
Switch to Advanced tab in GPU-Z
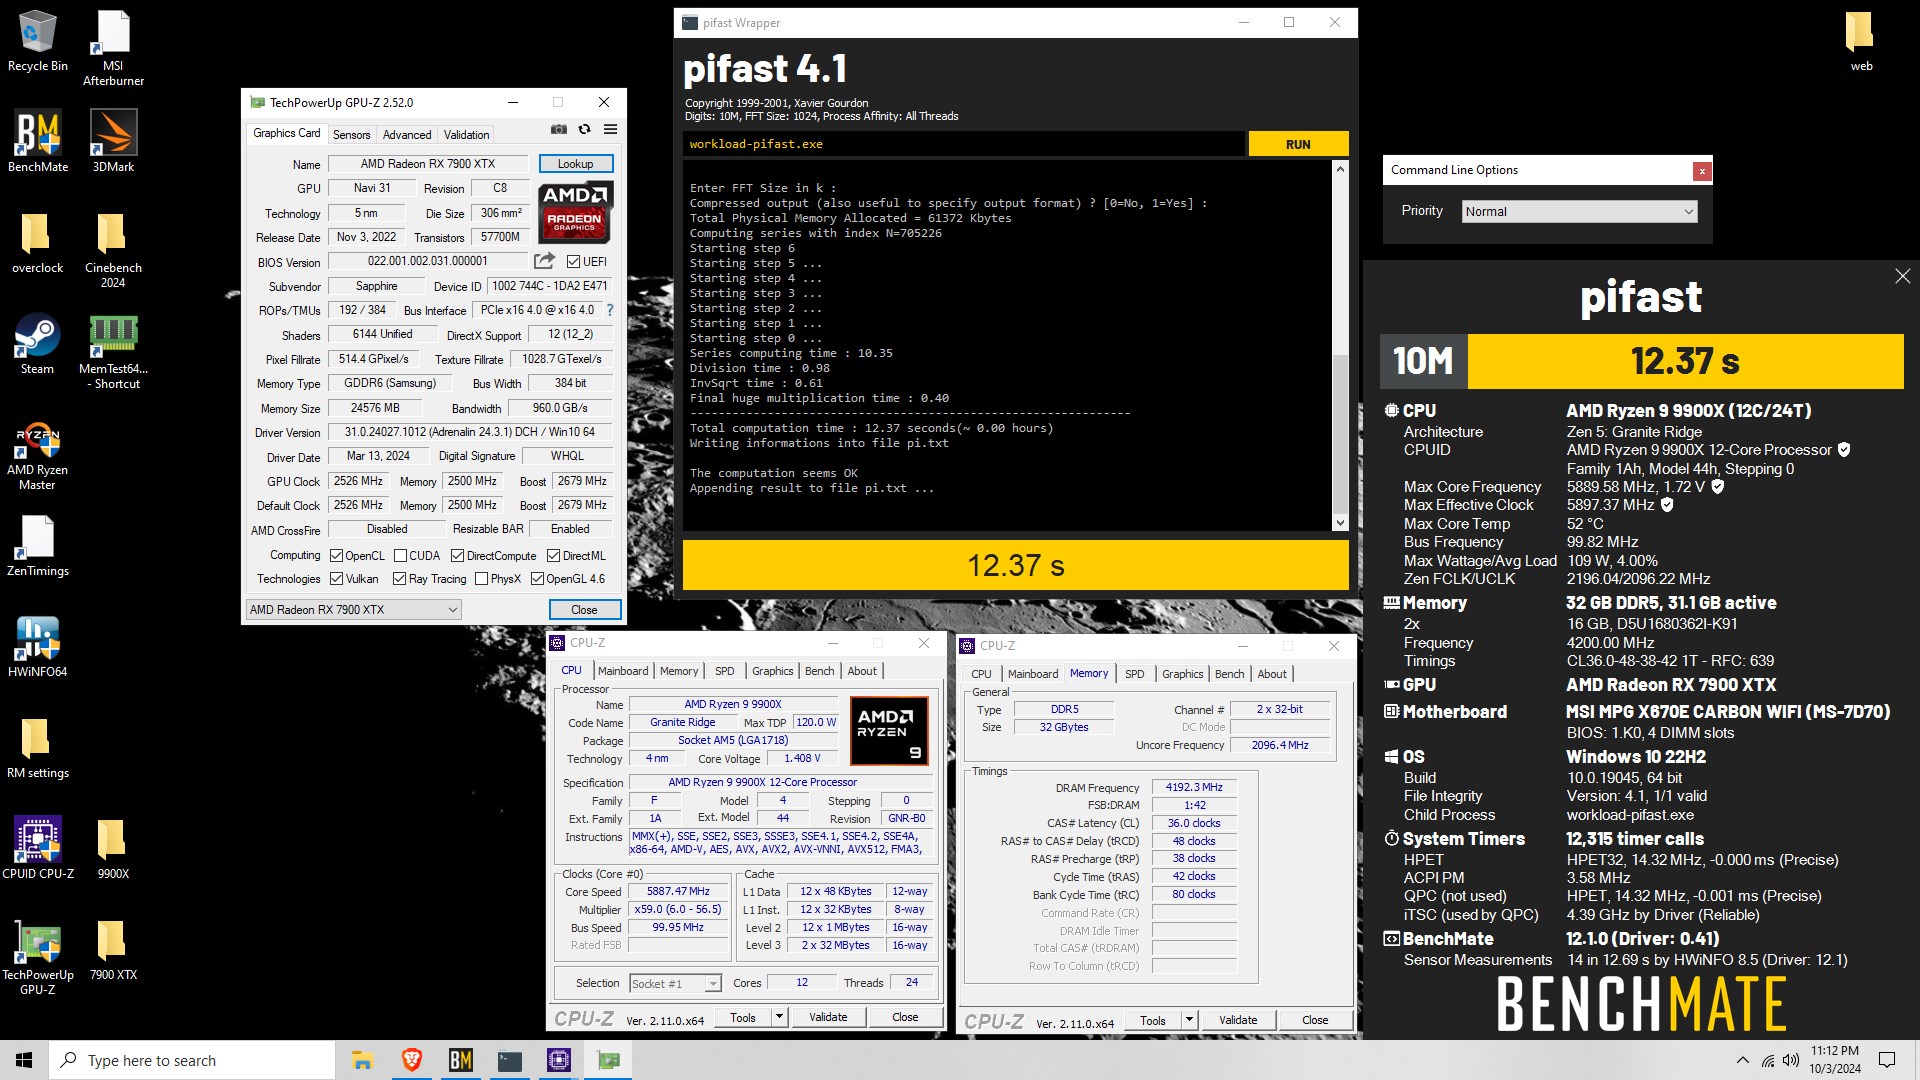407,134
